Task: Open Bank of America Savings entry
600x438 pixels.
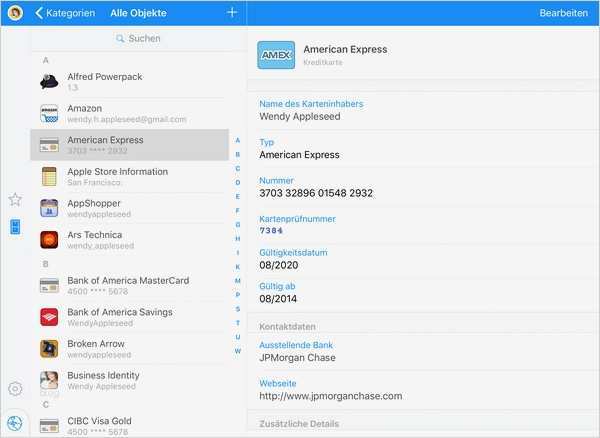Action: pos(129,317)
